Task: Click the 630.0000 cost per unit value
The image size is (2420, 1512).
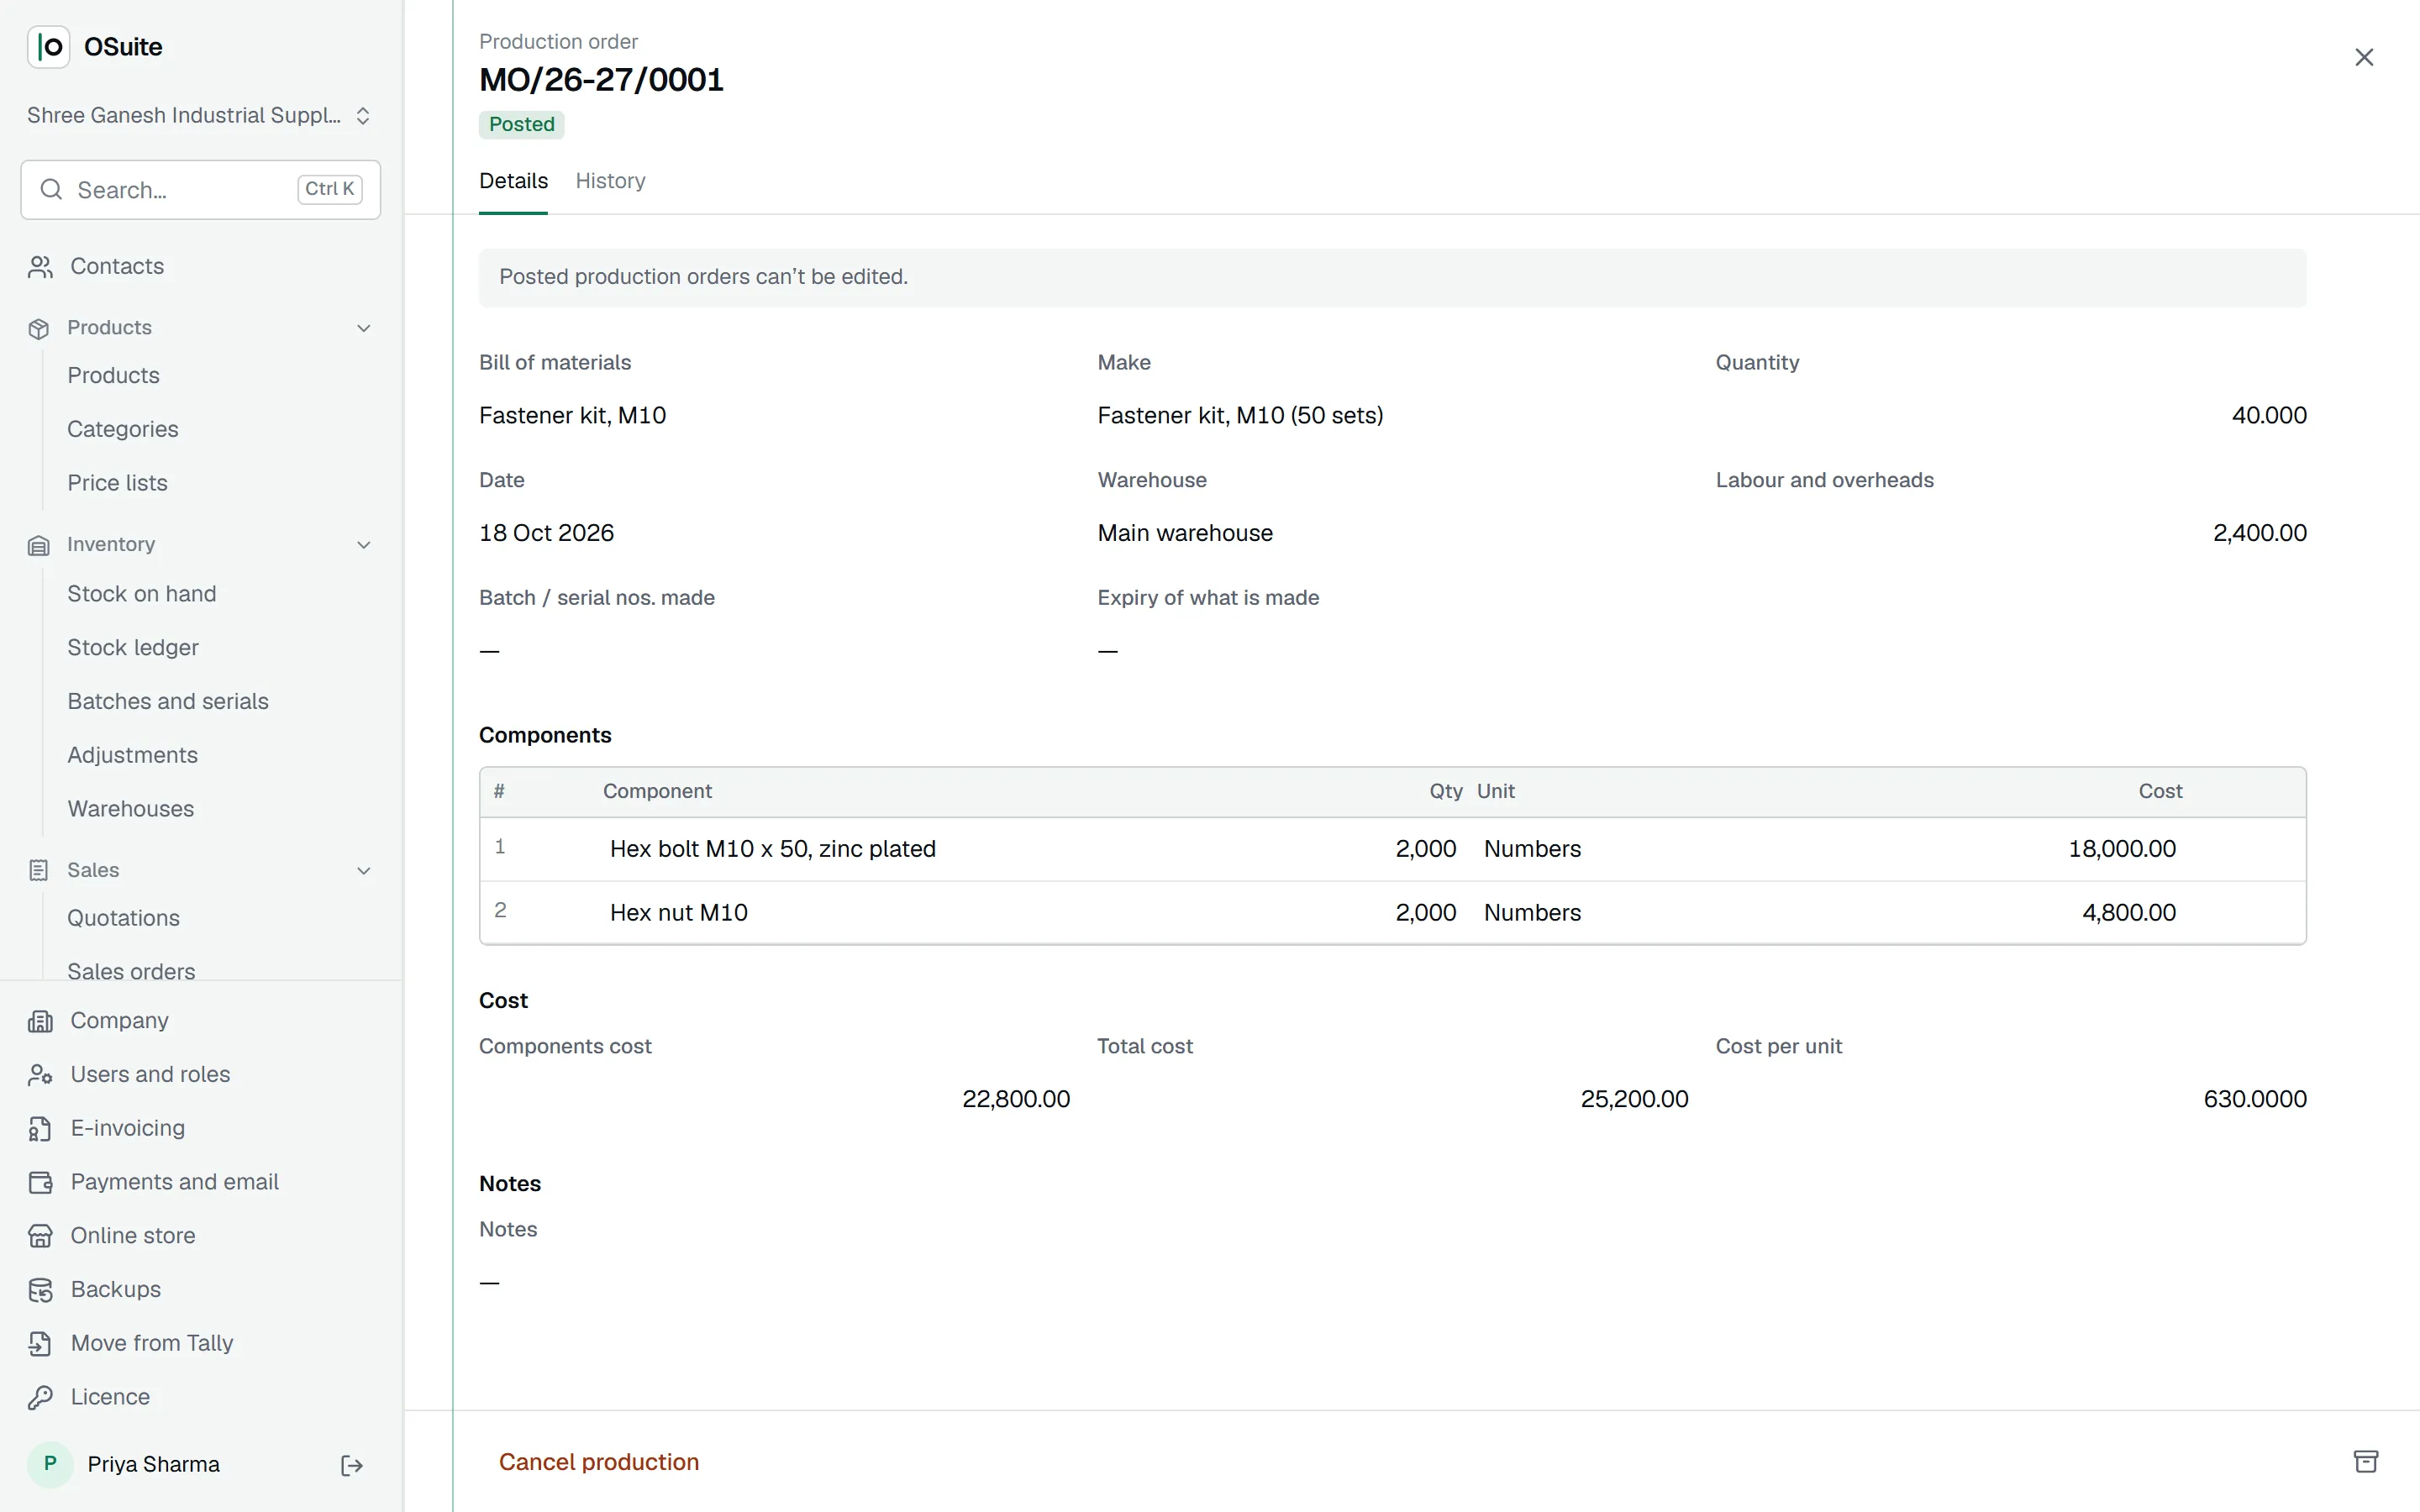Action: [2255, 1099]
